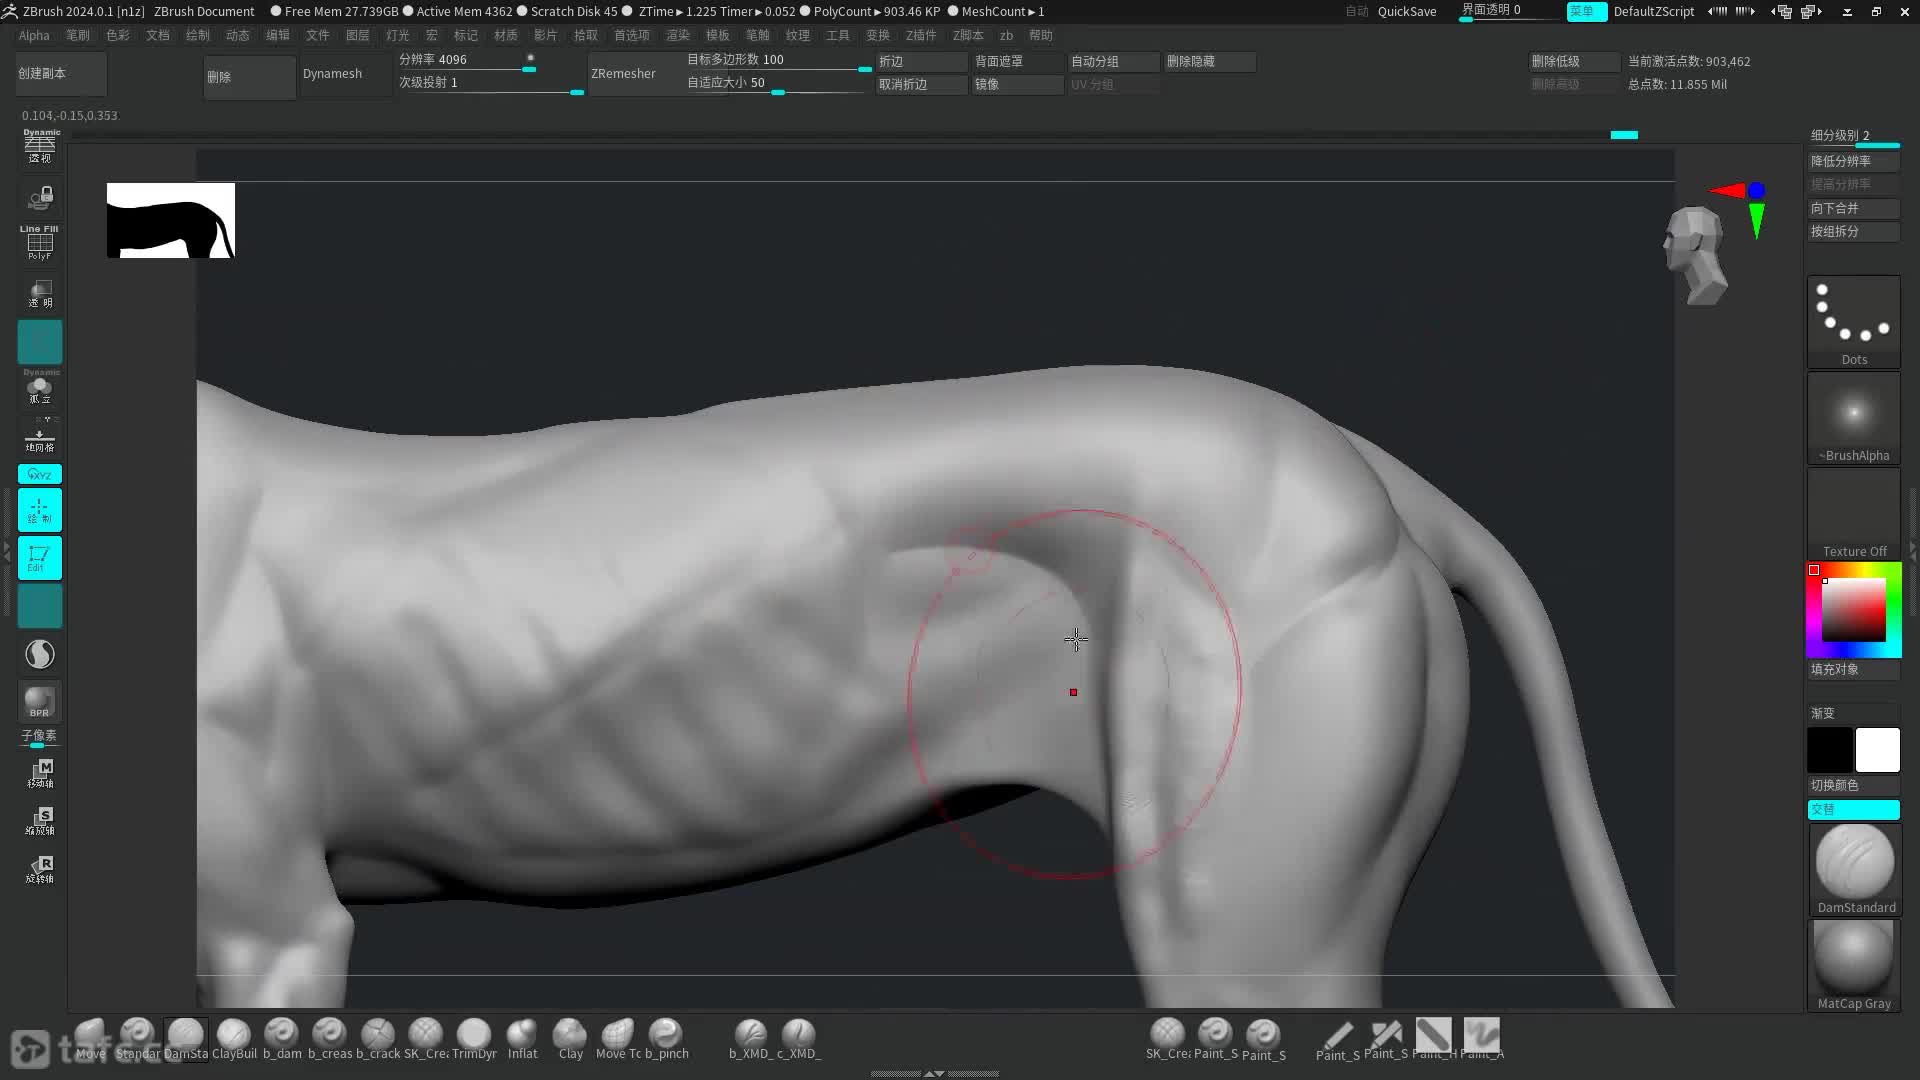The width and height of the screenshot is (1920, 1080).
Task: Choose the first Paint_S brush
Action: (x=1215, y=1038)
